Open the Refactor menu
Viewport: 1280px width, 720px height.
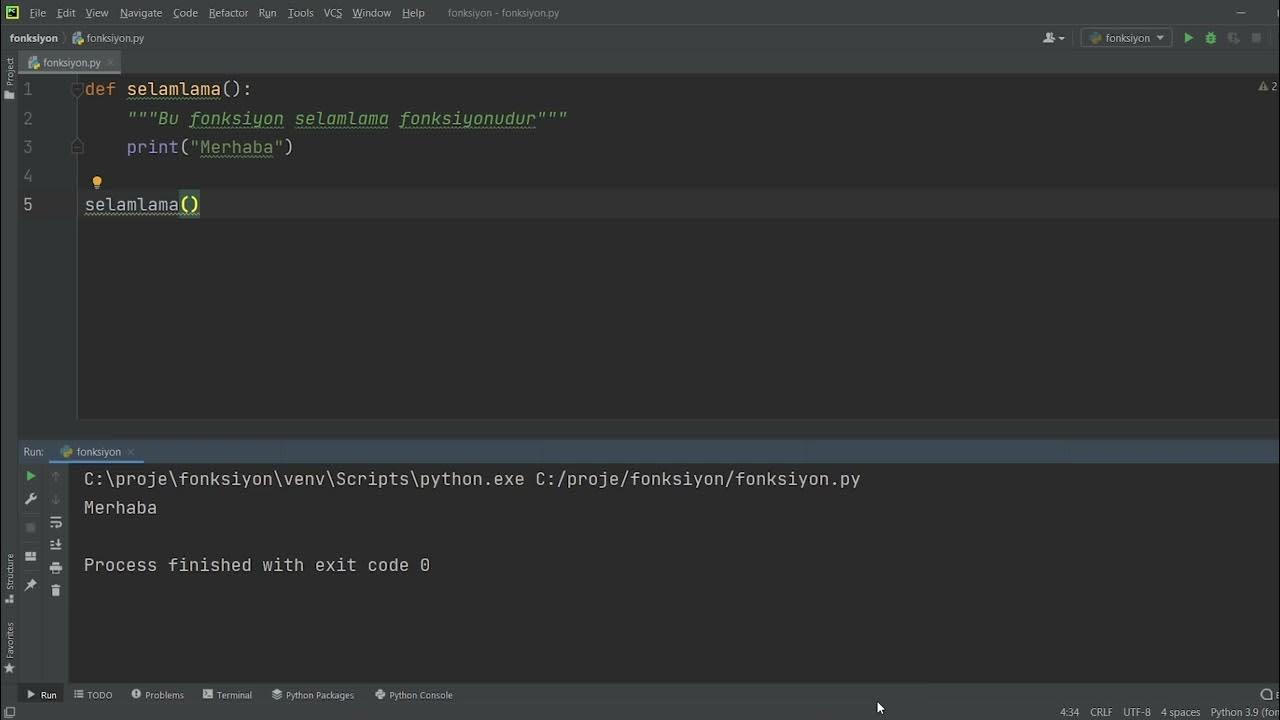(x=228, y=13)
